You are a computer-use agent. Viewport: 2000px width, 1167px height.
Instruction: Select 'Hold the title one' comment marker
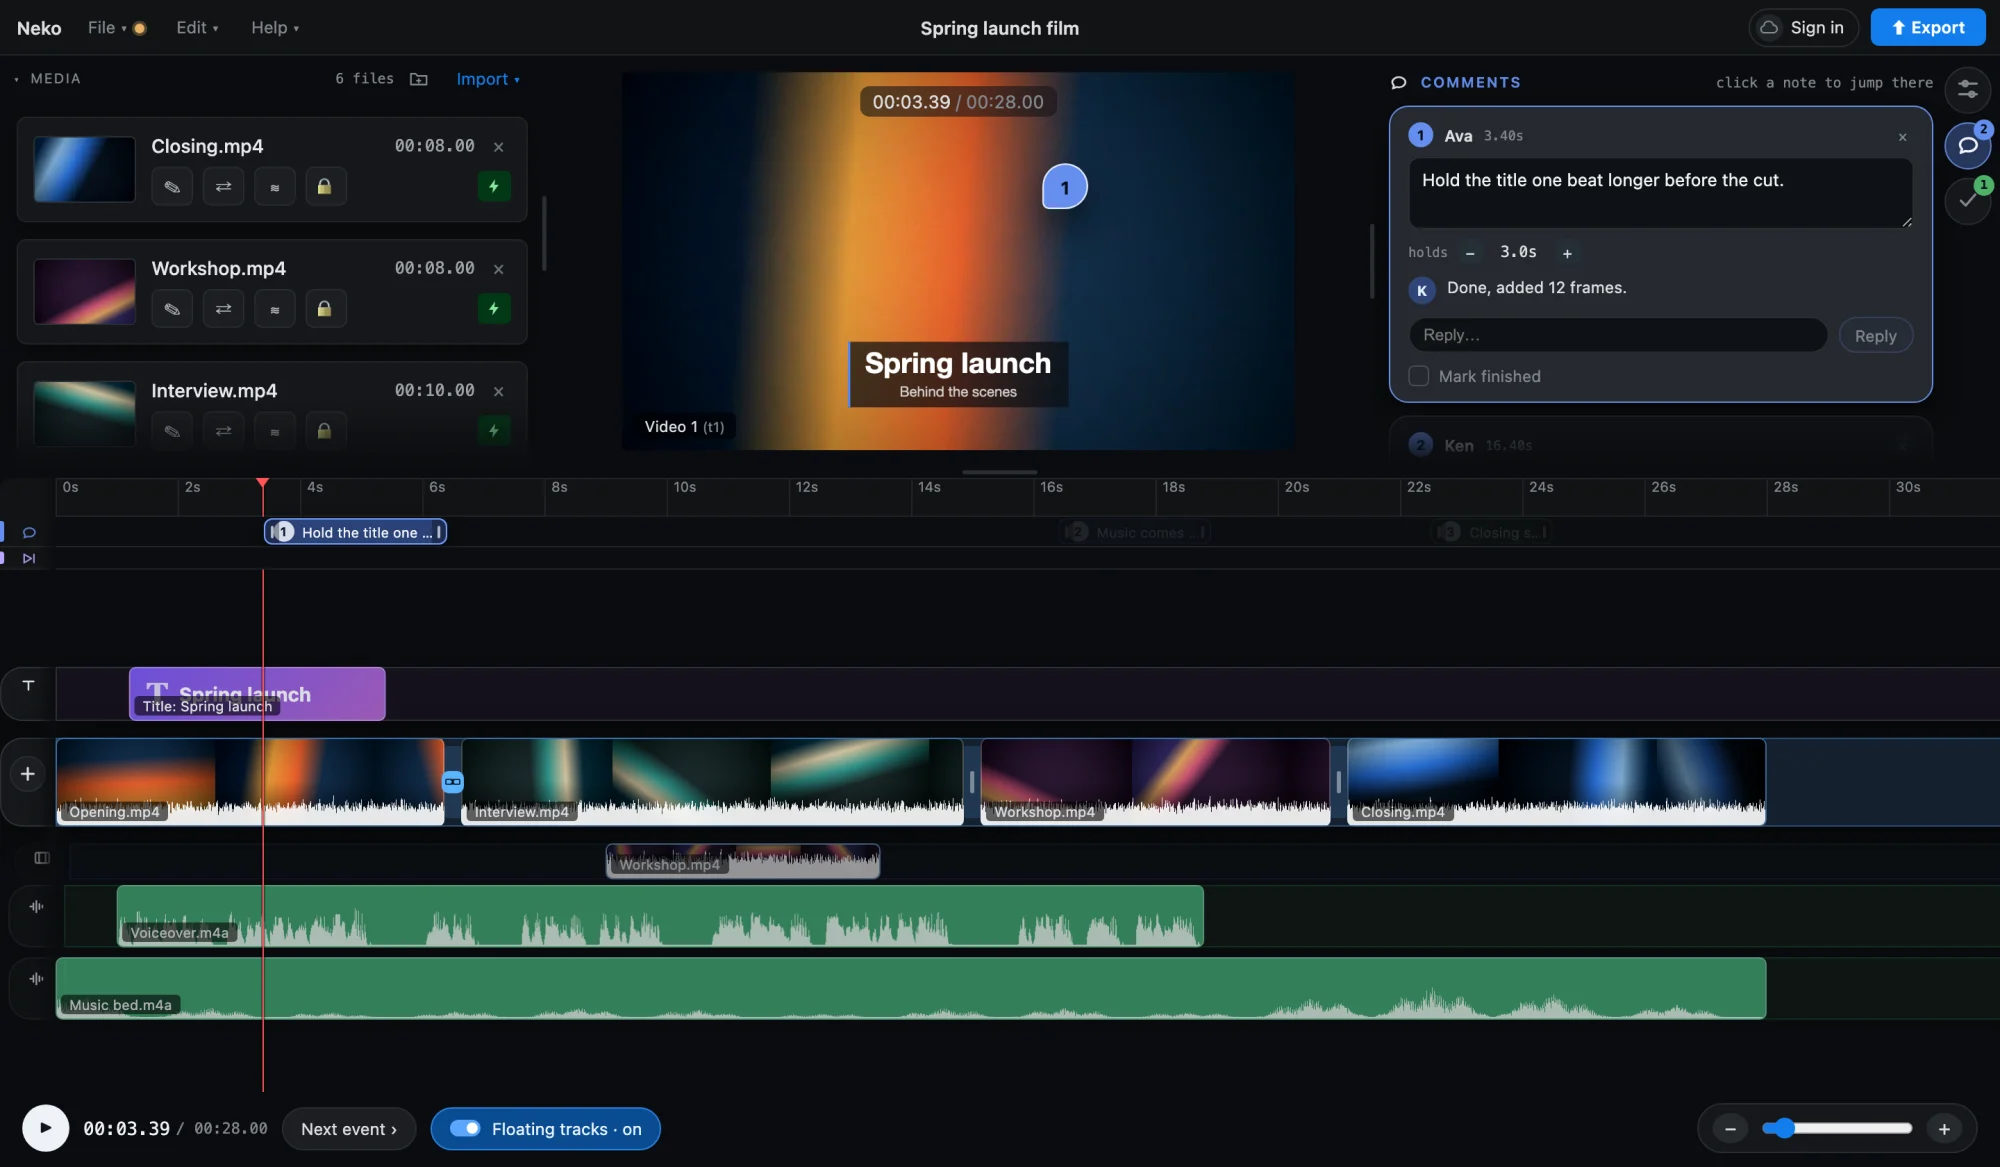(x=355, y=532)
